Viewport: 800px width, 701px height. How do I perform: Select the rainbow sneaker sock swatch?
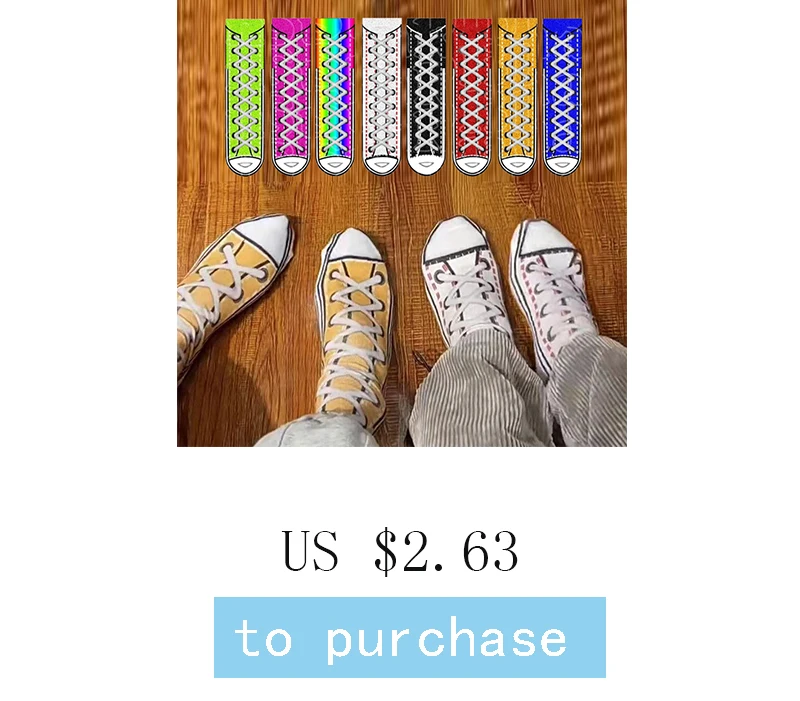335,97
